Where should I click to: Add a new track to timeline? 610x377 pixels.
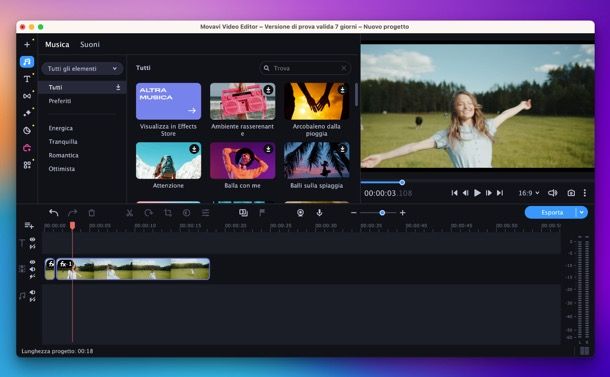(29, 225)
